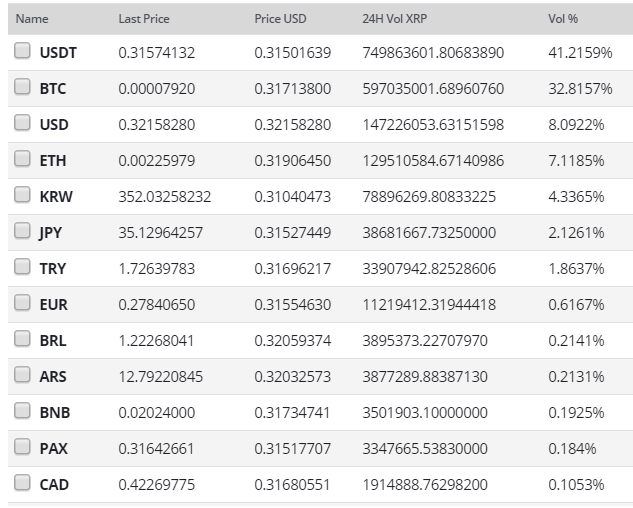Screen dimensions: 633x508
Task: Sort by the Vol % column header
Action: (x=563, y=19)
